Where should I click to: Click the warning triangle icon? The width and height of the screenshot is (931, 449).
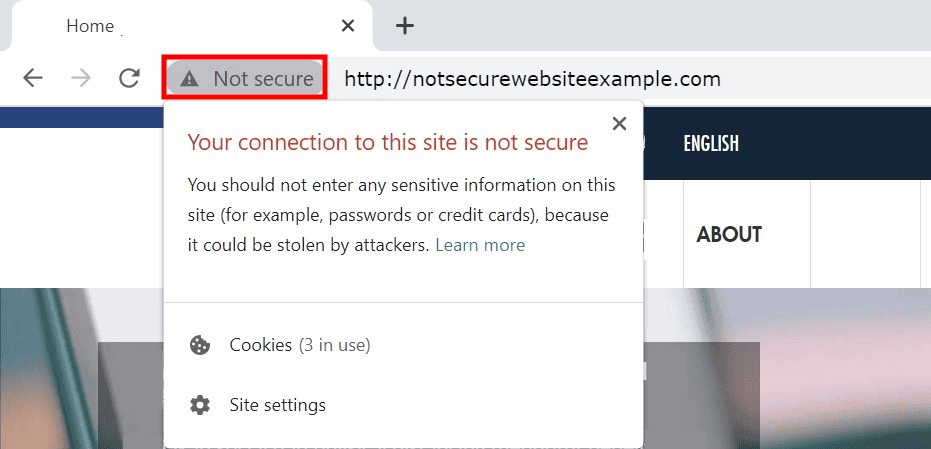click(x=190, y=78)
